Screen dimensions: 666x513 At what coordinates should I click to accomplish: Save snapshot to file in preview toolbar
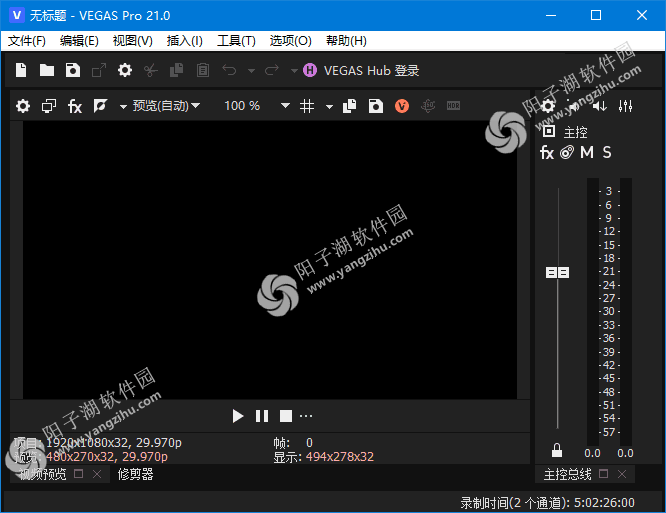(375, 106)
